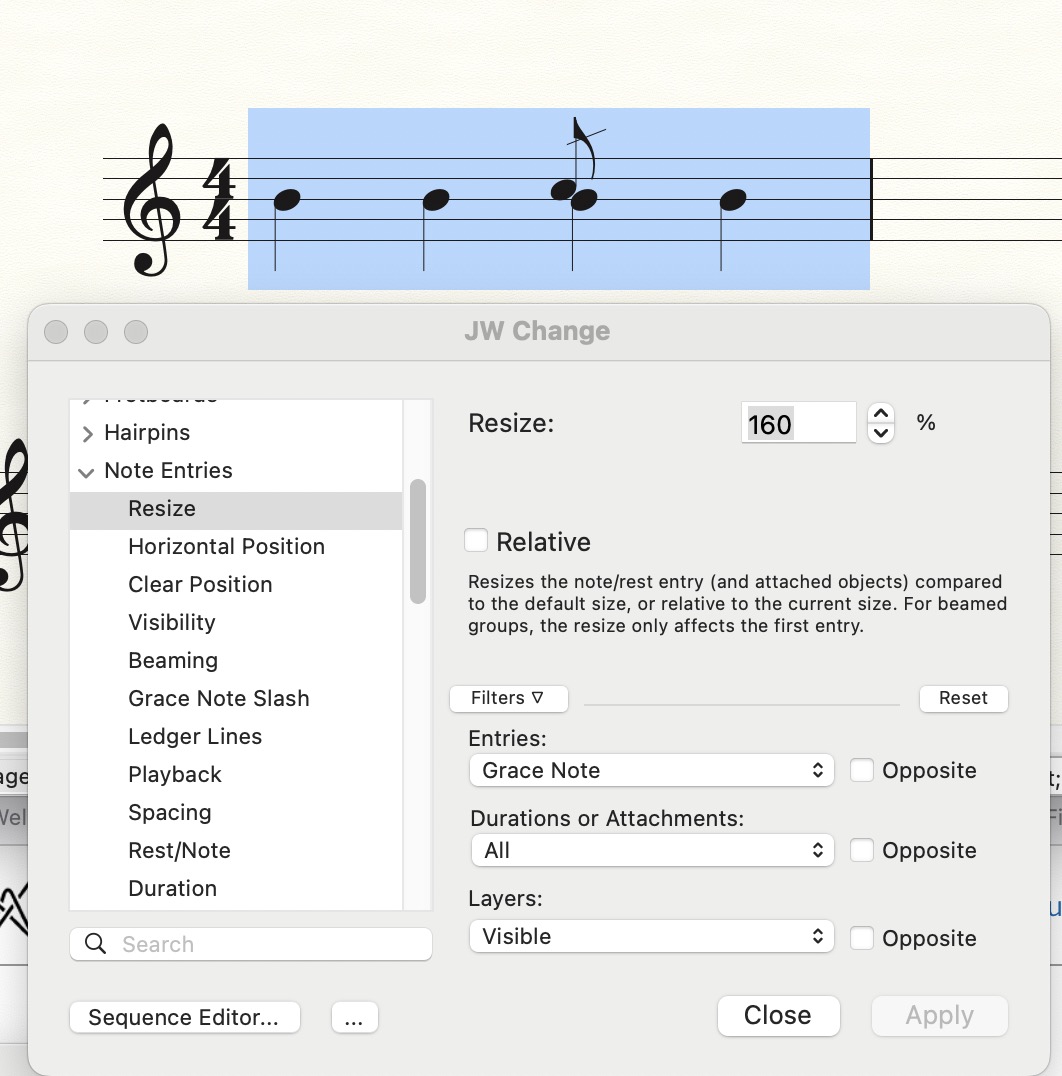Screen dimensions: 1062x1076
Task: Click the last quarter note in measure
Action: (732, 200)
